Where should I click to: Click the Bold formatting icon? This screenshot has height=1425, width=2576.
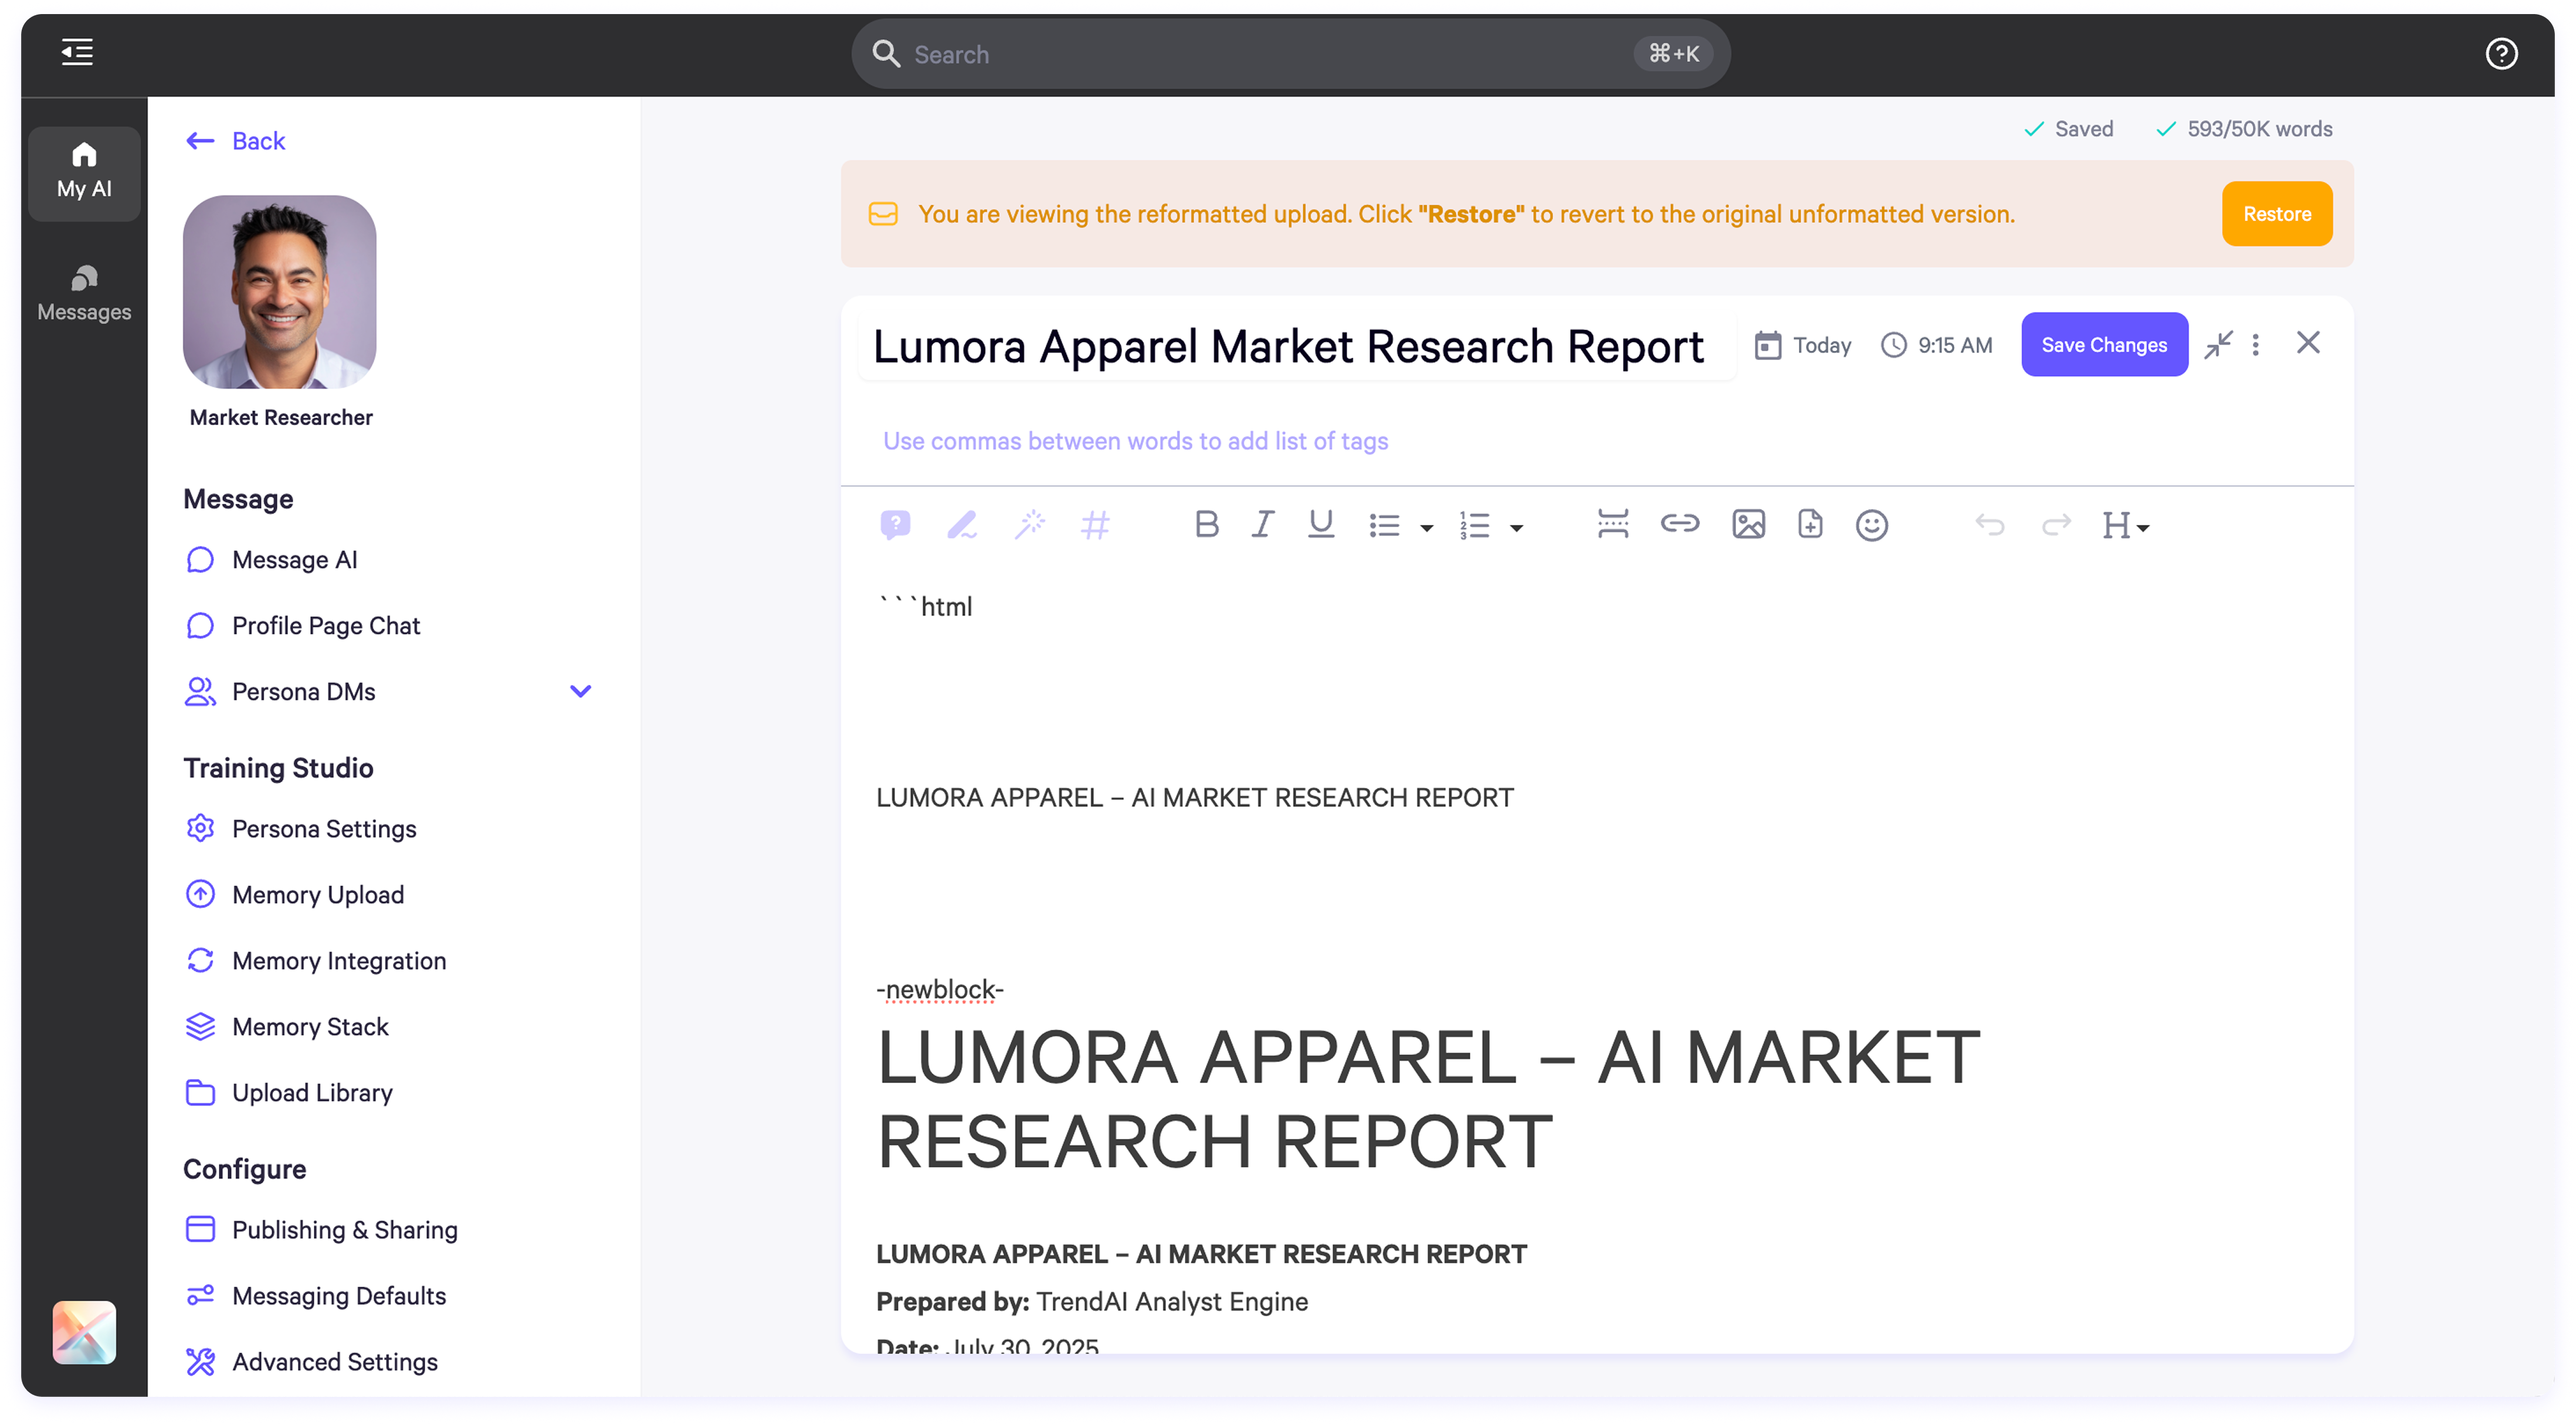(x=1206, y=524)
